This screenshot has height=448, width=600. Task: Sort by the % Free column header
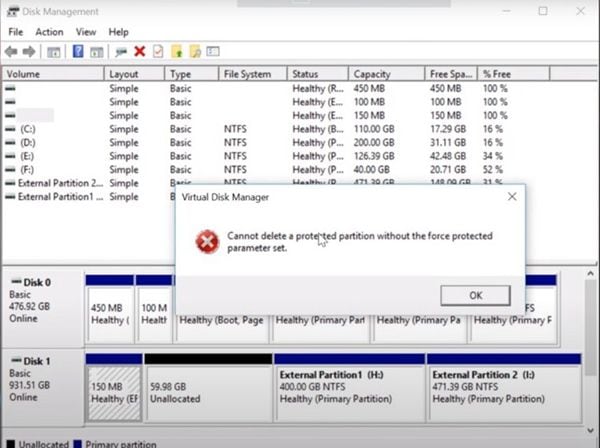(514, 74)
